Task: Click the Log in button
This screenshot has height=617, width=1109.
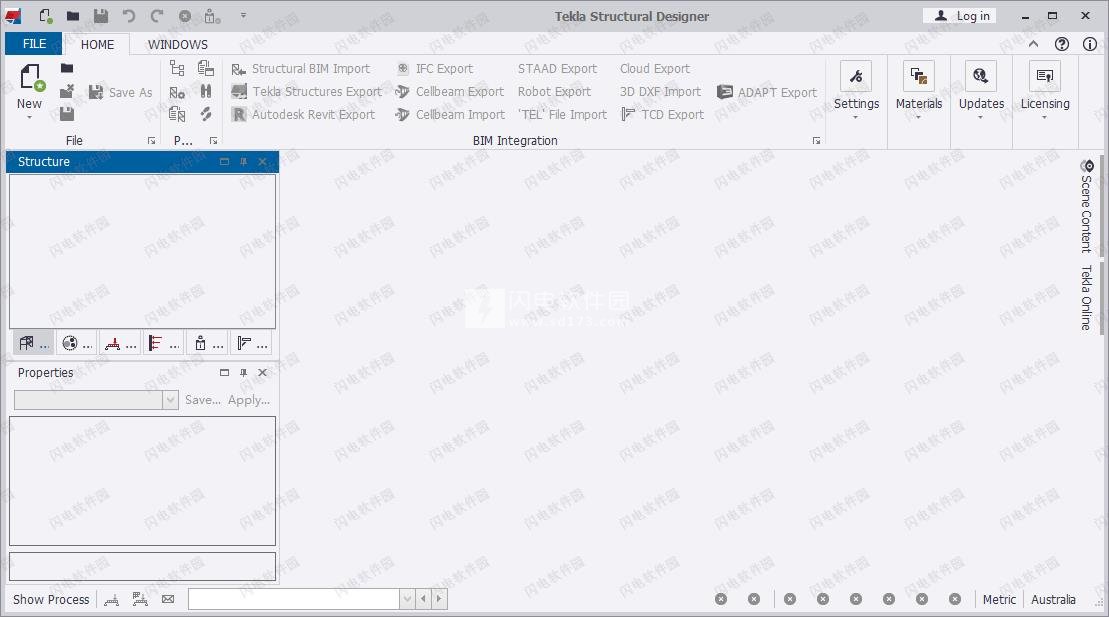Action: (960, 16)
